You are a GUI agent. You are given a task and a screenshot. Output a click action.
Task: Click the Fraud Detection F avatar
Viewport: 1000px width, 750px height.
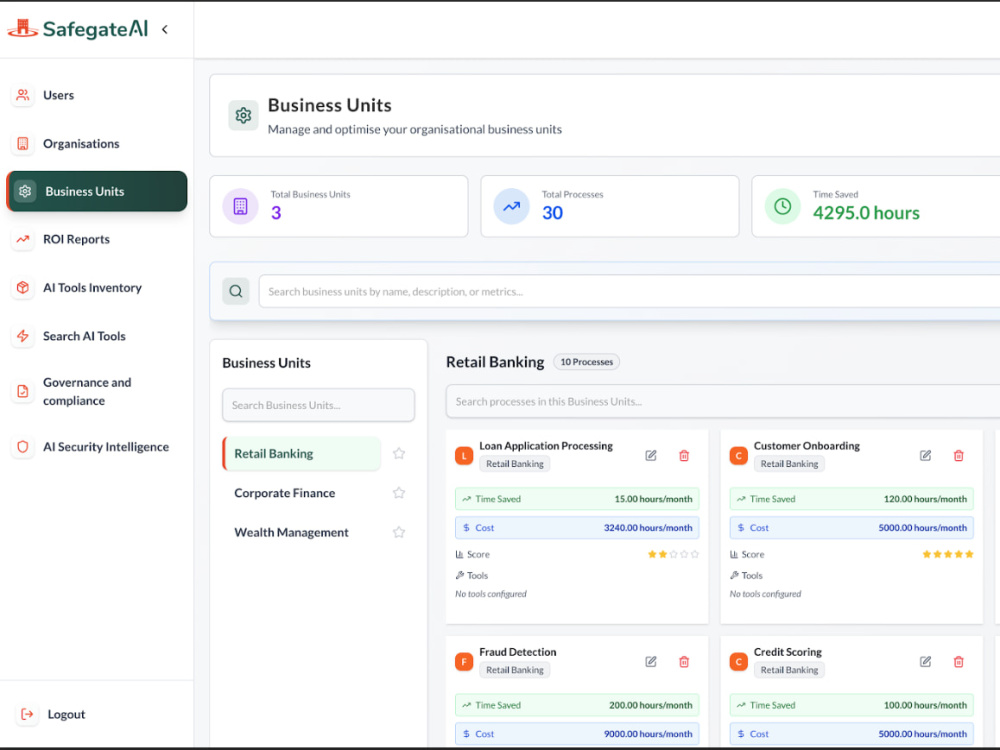(464, 661)
